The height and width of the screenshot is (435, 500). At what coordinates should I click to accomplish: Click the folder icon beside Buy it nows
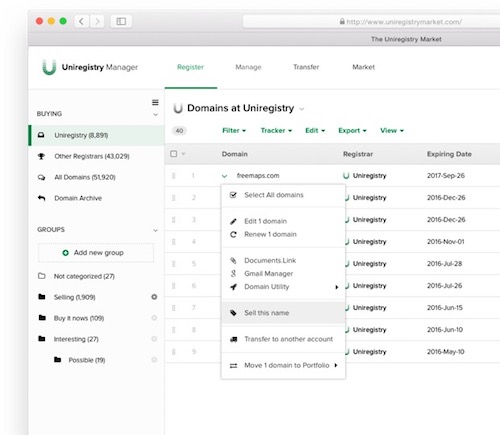(42, 318)
